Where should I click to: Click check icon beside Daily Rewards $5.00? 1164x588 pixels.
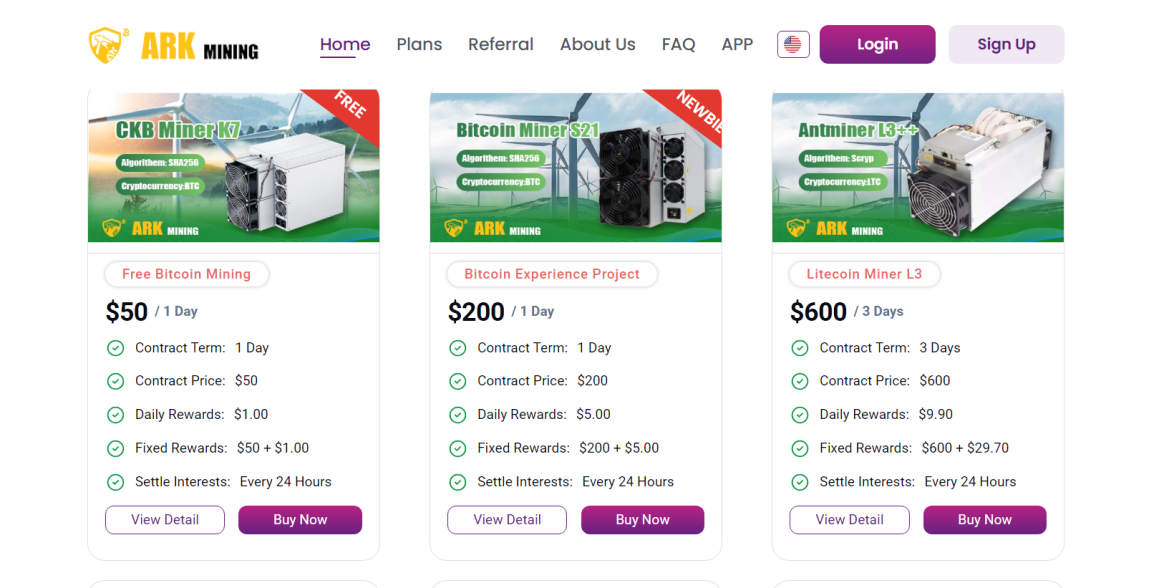pyautogui.click(x=457, y=415)
